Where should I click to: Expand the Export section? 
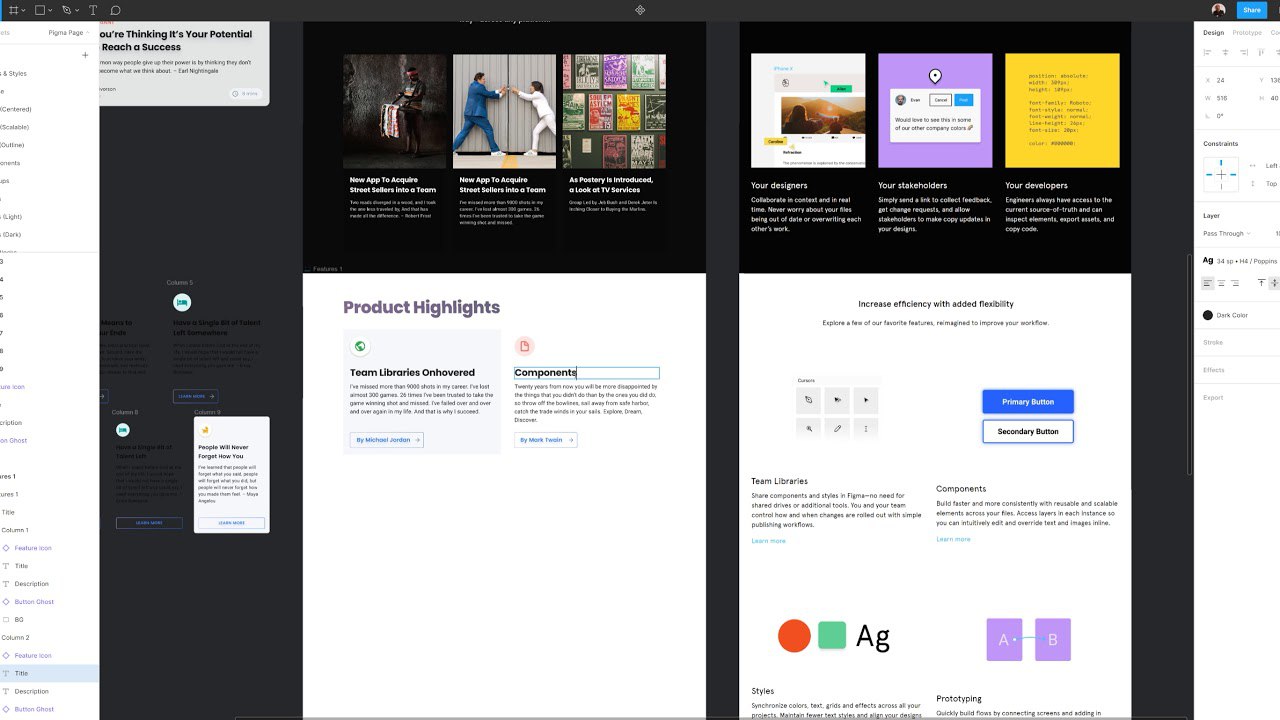coord(1213,398)
